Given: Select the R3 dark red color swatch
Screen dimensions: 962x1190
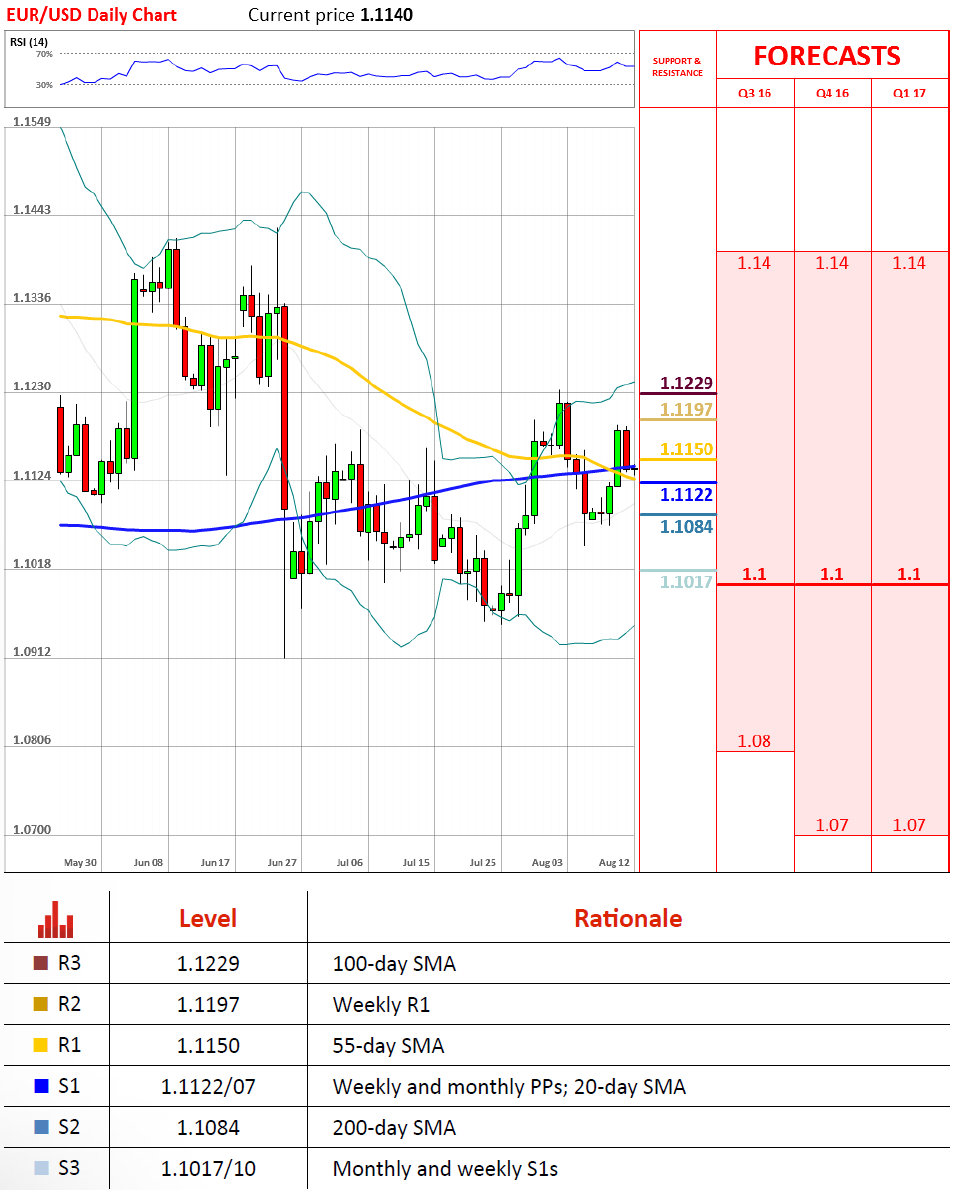Looking at the screenshot, I should coord(41,963).
